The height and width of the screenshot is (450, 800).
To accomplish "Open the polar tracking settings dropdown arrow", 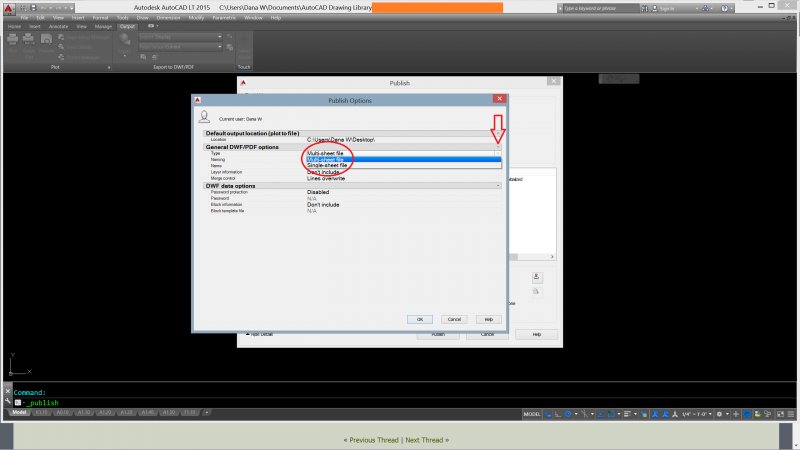I will [576, 414].
